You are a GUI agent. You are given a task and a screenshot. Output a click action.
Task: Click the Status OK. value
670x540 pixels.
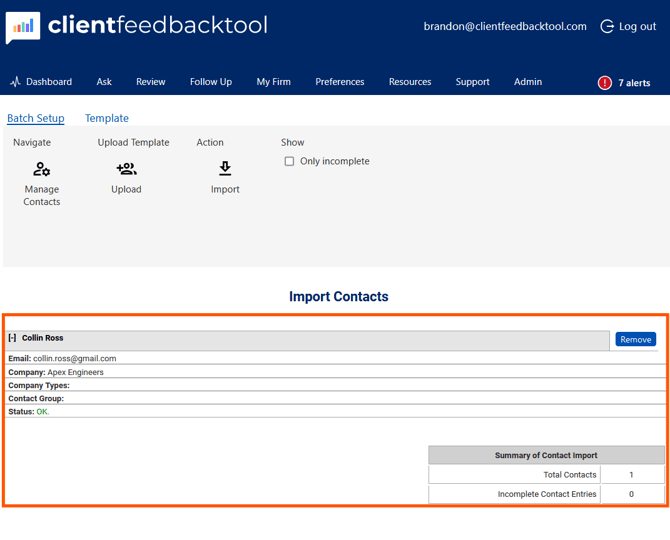[x=43, y=412]
